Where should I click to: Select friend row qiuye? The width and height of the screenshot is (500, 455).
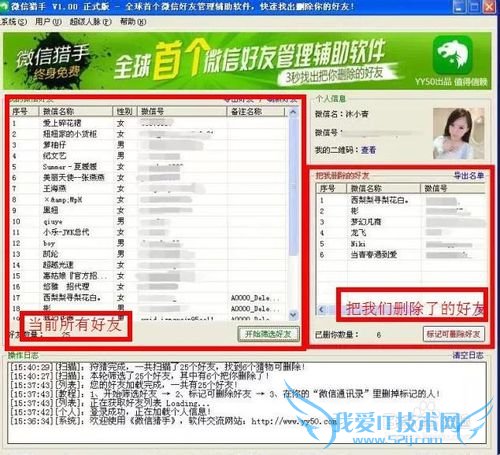[x=149, y=221]
